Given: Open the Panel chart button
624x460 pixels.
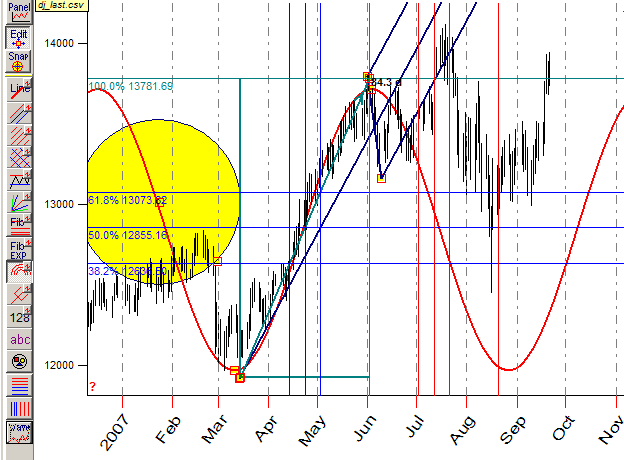Looking at the screenshot, I should pos(18,11).
